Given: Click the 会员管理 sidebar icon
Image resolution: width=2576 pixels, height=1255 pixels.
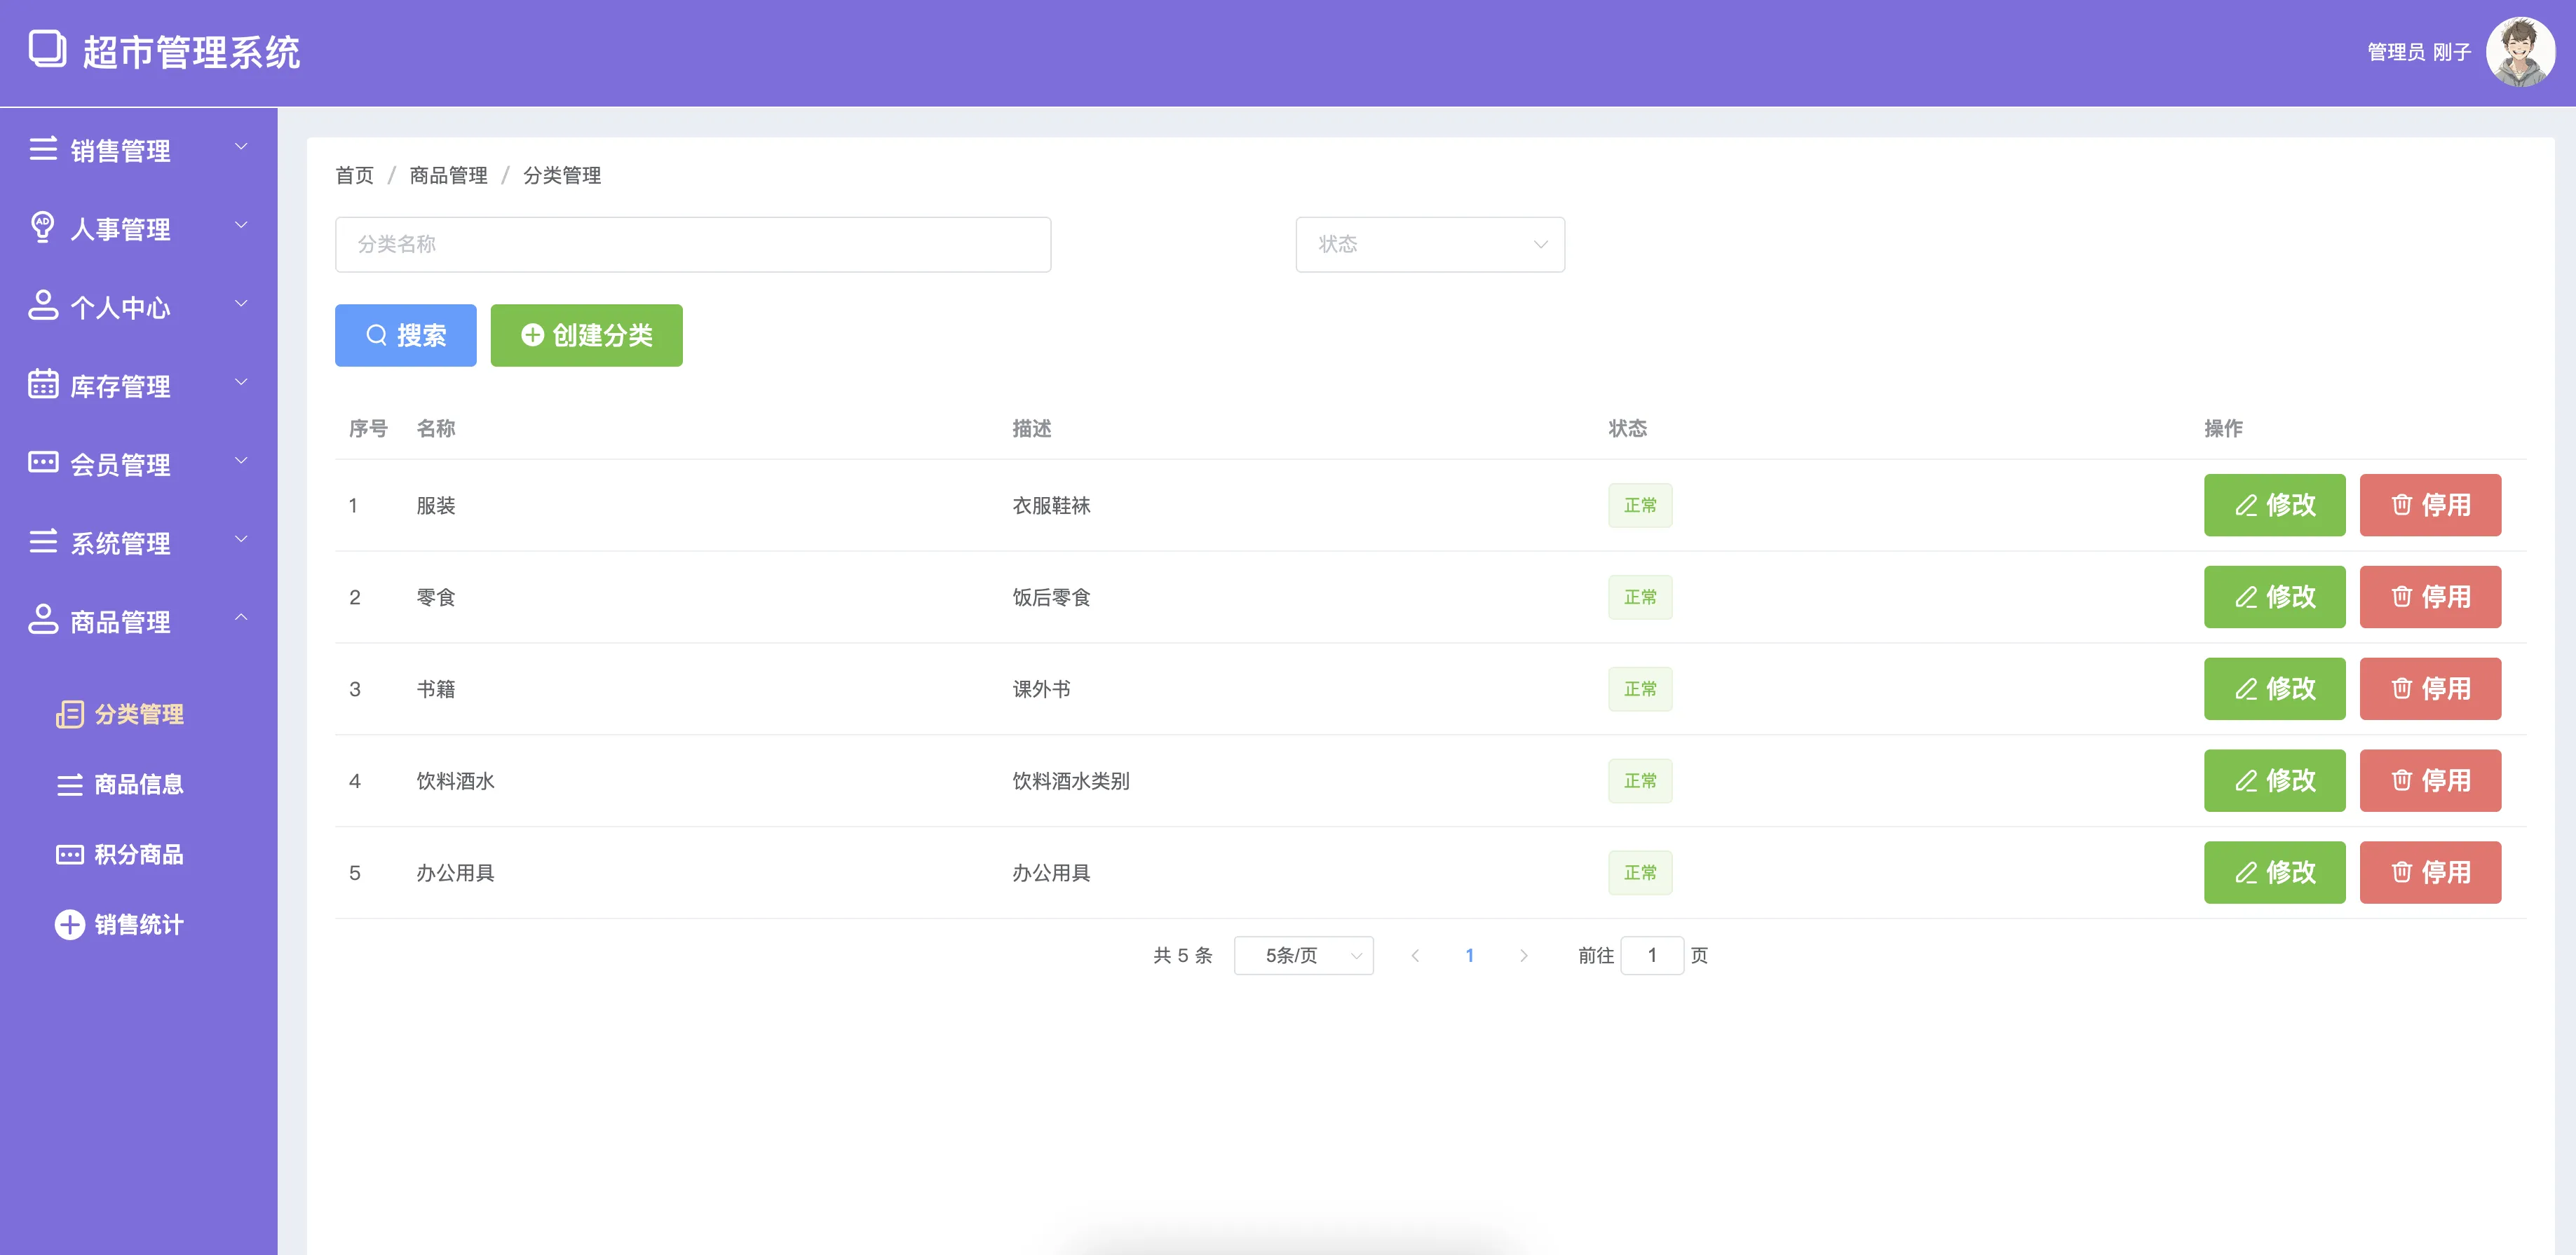Looking at the screenshot, I should 43,462.
